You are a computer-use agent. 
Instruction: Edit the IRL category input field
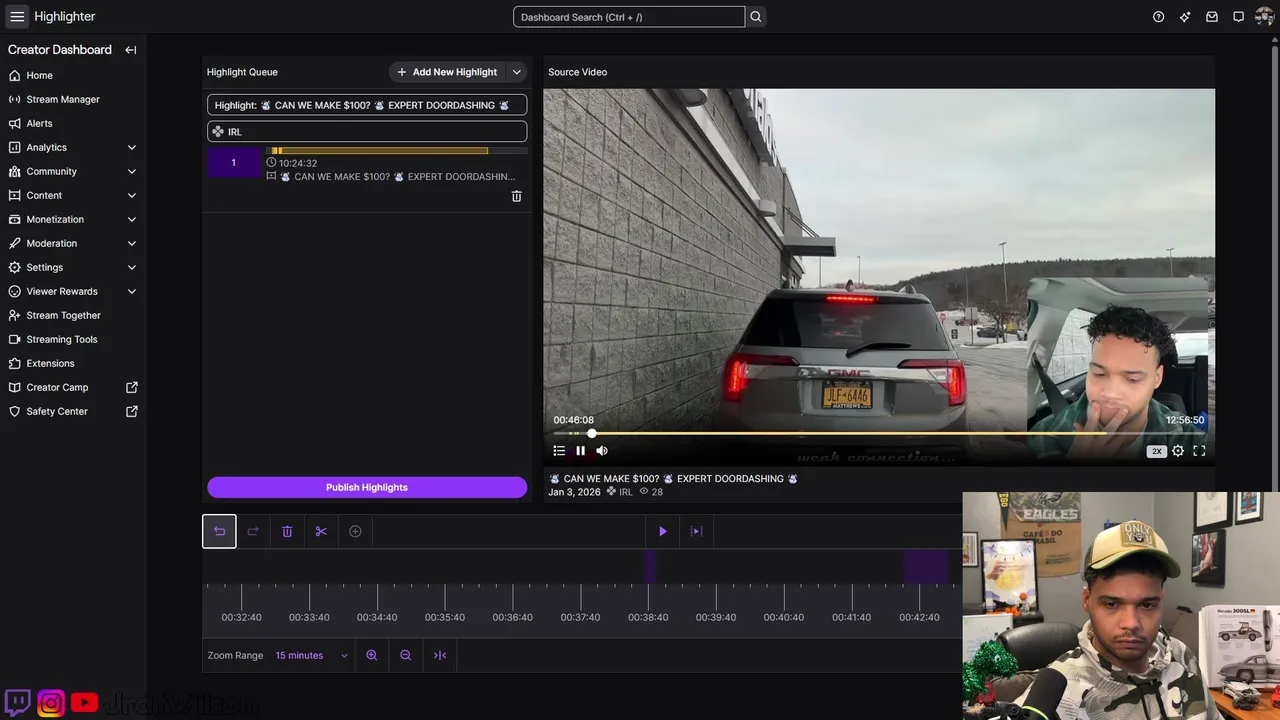367,131
